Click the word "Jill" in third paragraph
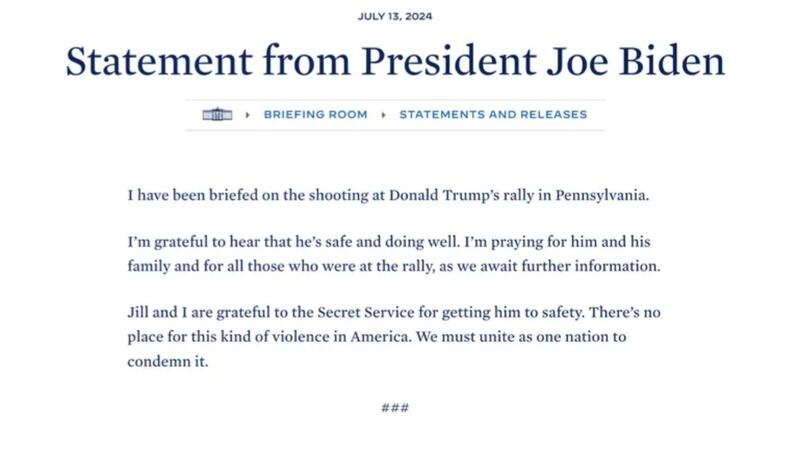800x450 pixels. [x=138, y=312]
